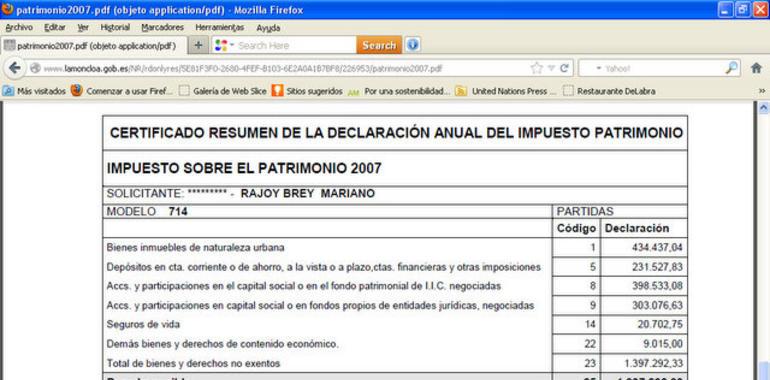Reload the page with refresh icon
The image size is (770, 380).
pyautogui.click(x=564, y=68)
